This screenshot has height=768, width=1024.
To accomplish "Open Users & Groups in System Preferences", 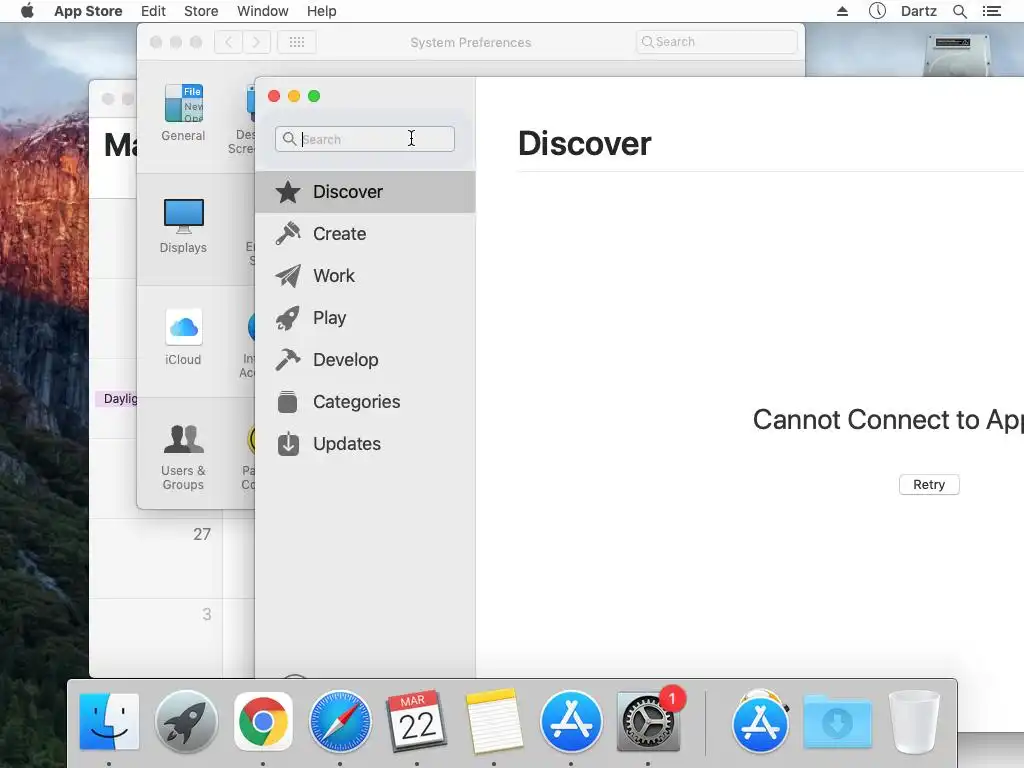I will point(184,457).
